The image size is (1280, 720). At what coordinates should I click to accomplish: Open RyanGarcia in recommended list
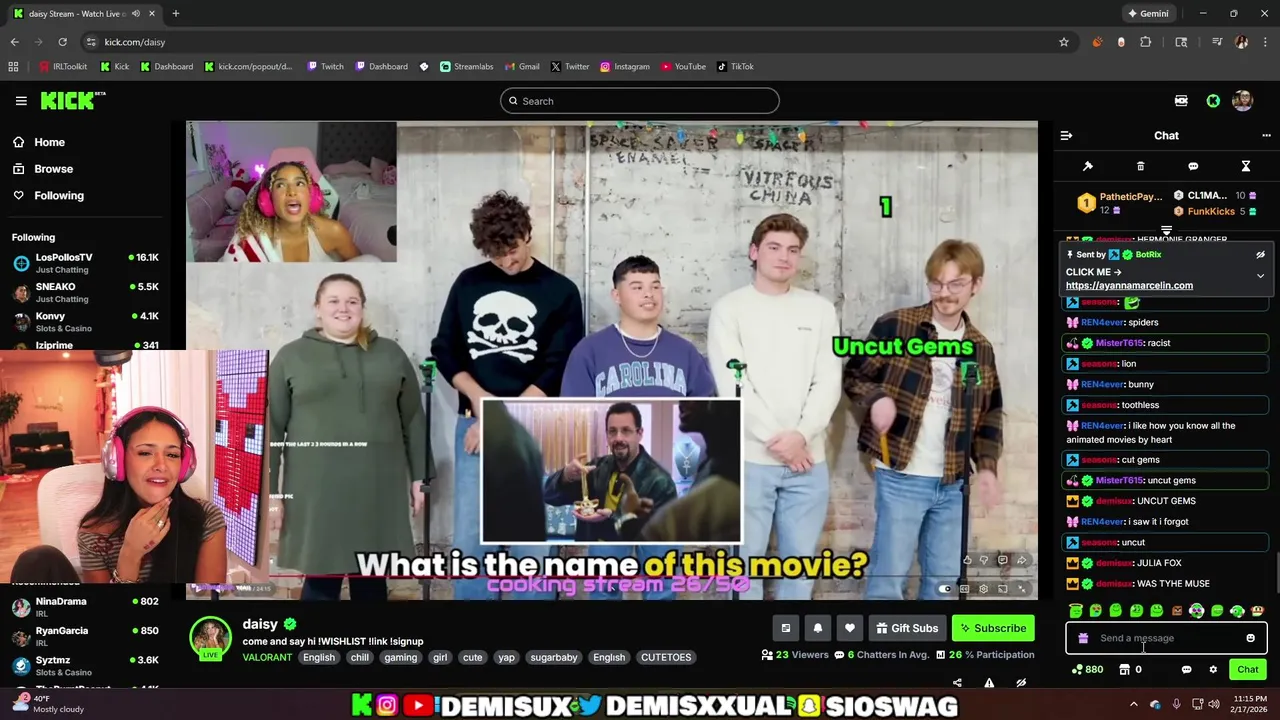85,636
